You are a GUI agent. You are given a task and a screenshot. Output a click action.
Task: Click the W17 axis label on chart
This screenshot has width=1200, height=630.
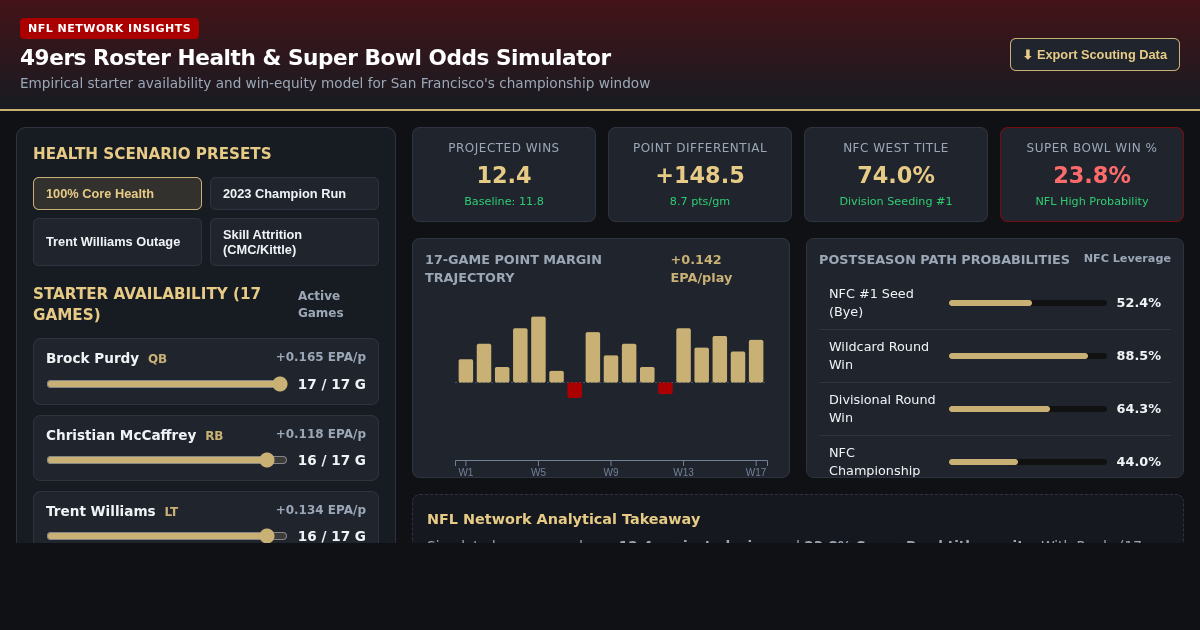pyautogui.click(x=756, y=472)
